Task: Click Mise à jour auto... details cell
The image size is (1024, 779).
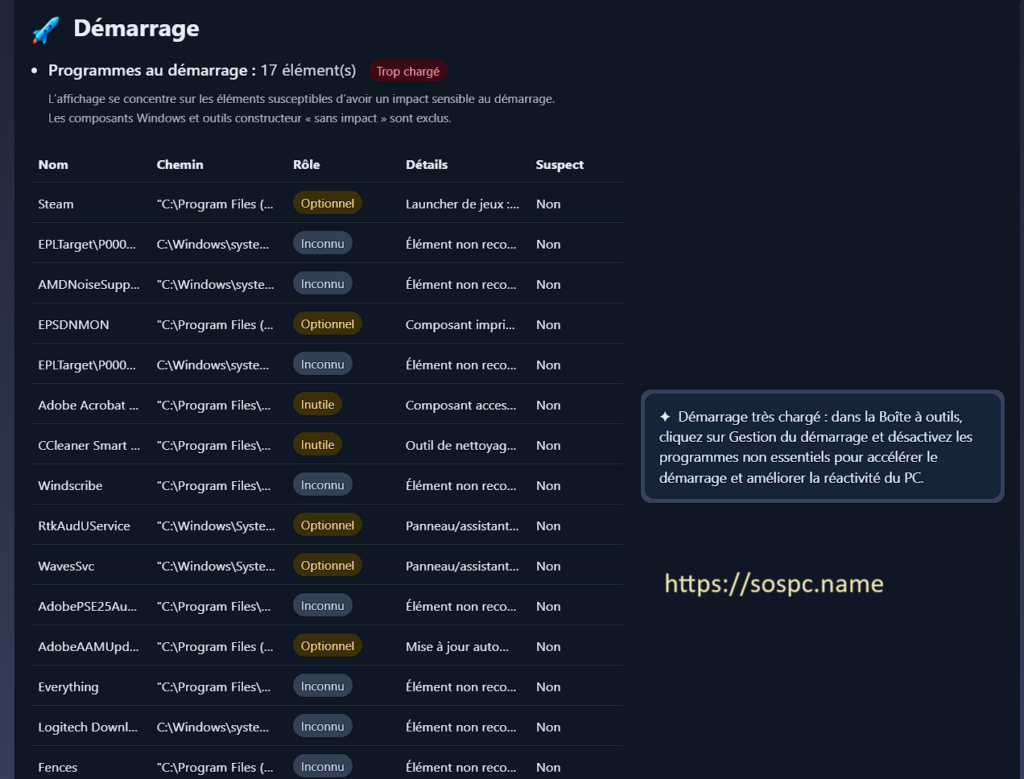Action: point(457,646)
